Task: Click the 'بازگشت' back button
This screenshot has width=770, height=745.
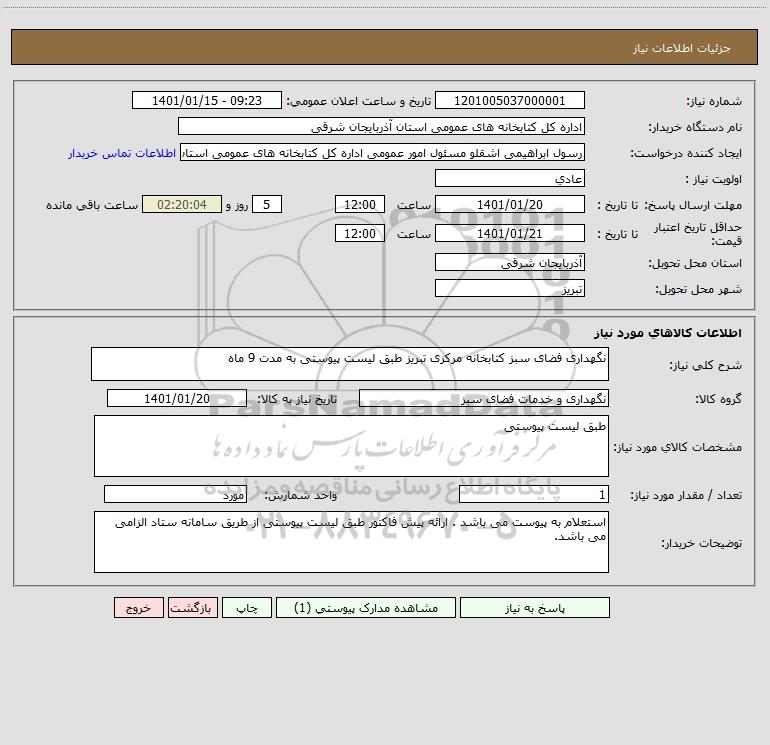Action: click(x=192, y=607)
